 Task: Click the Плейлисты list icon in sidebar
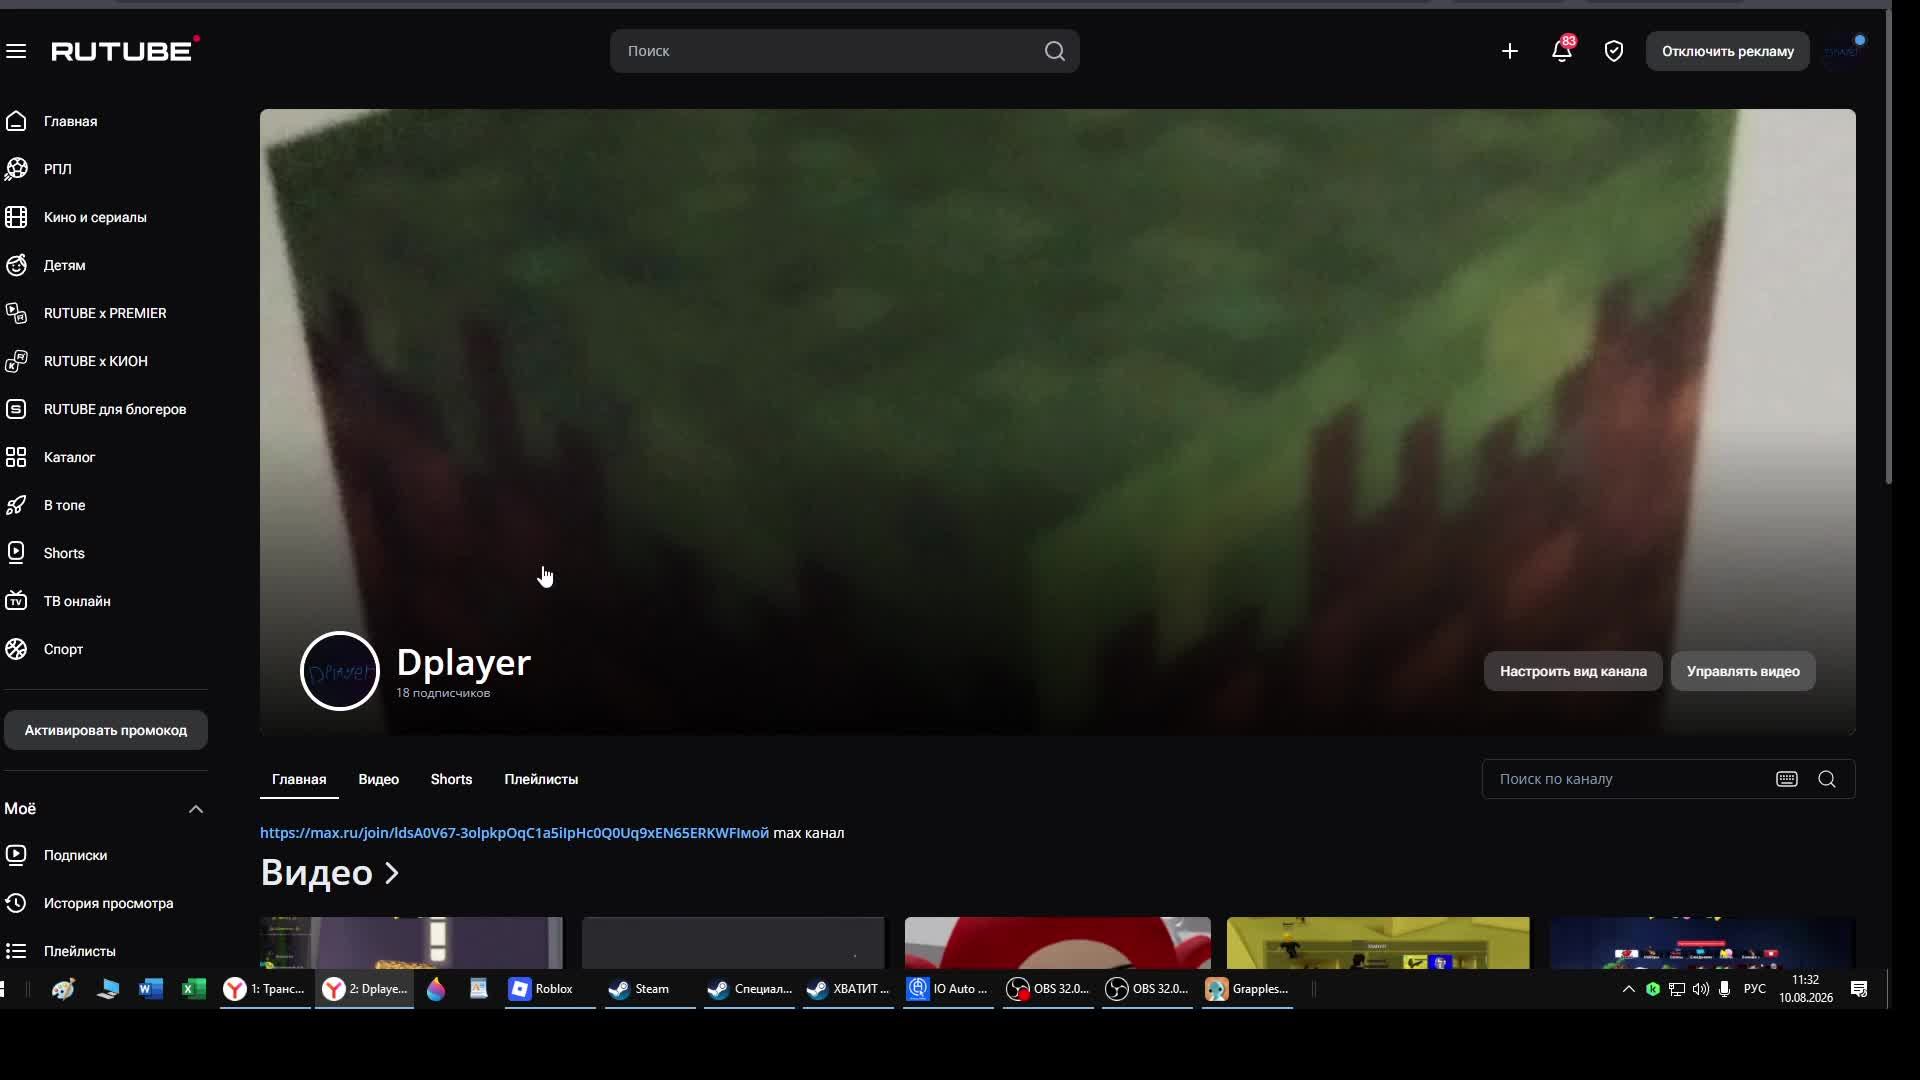(x=16, y=951)
